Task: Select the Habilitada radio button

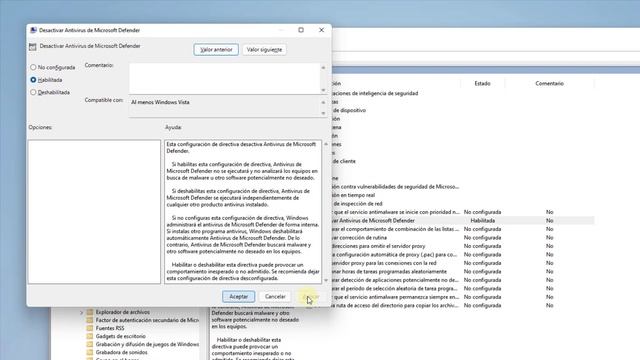Action: [33, 80]
